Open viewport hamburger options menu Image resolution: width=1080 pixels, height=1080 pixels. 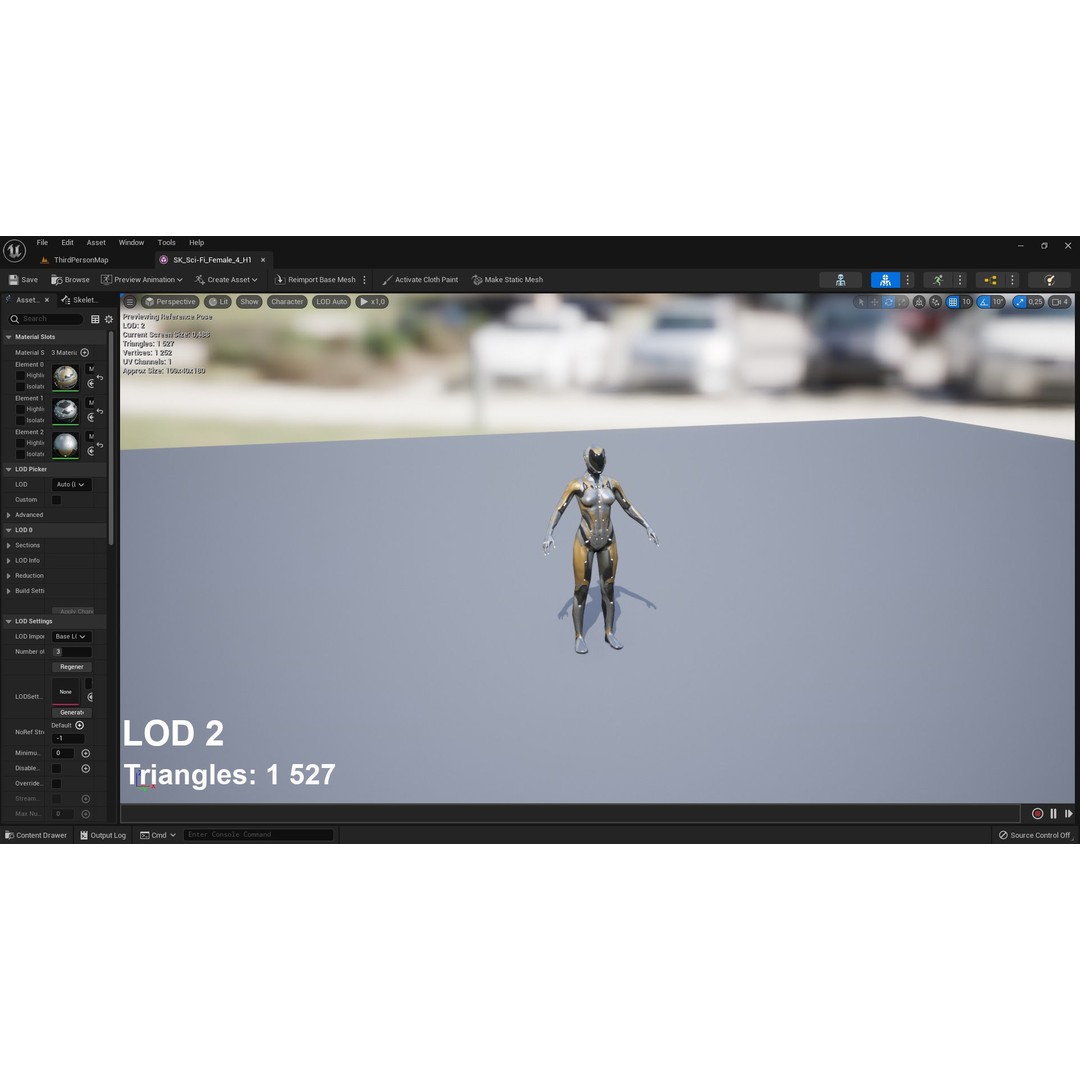coord(130,302)
